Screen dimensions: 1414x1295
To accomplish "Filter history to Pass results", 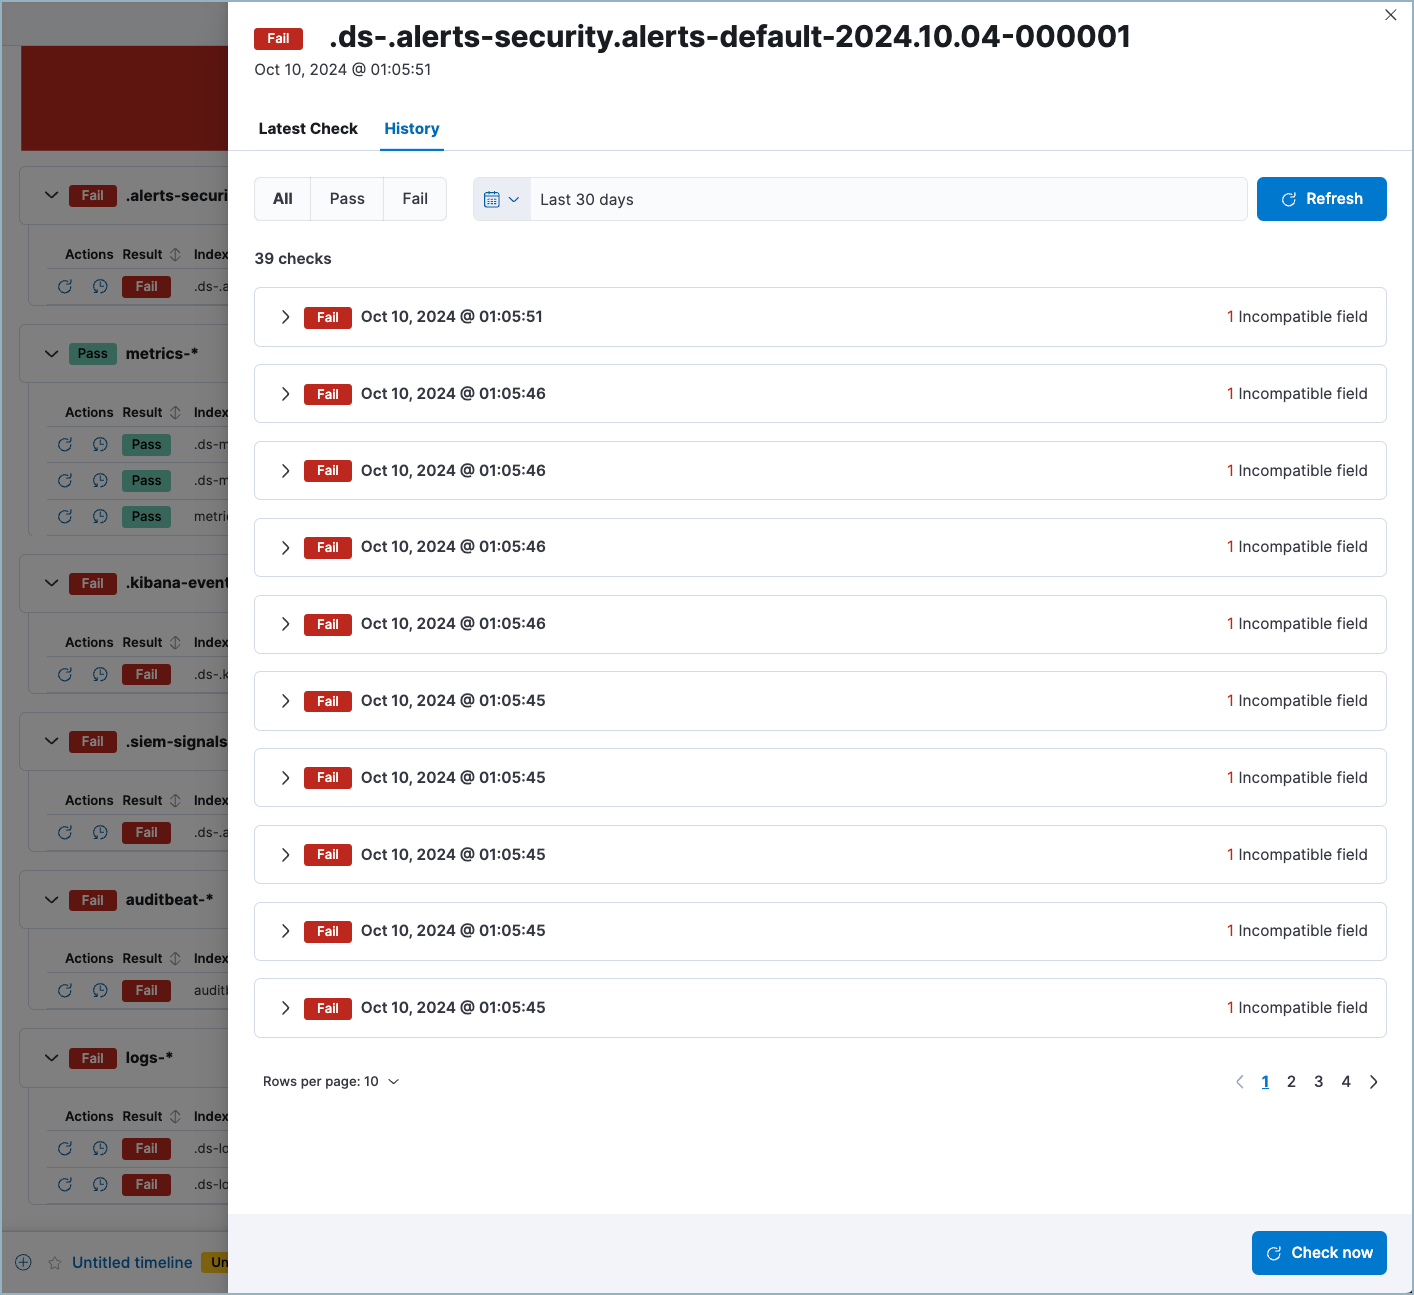I will click(347, 199).
